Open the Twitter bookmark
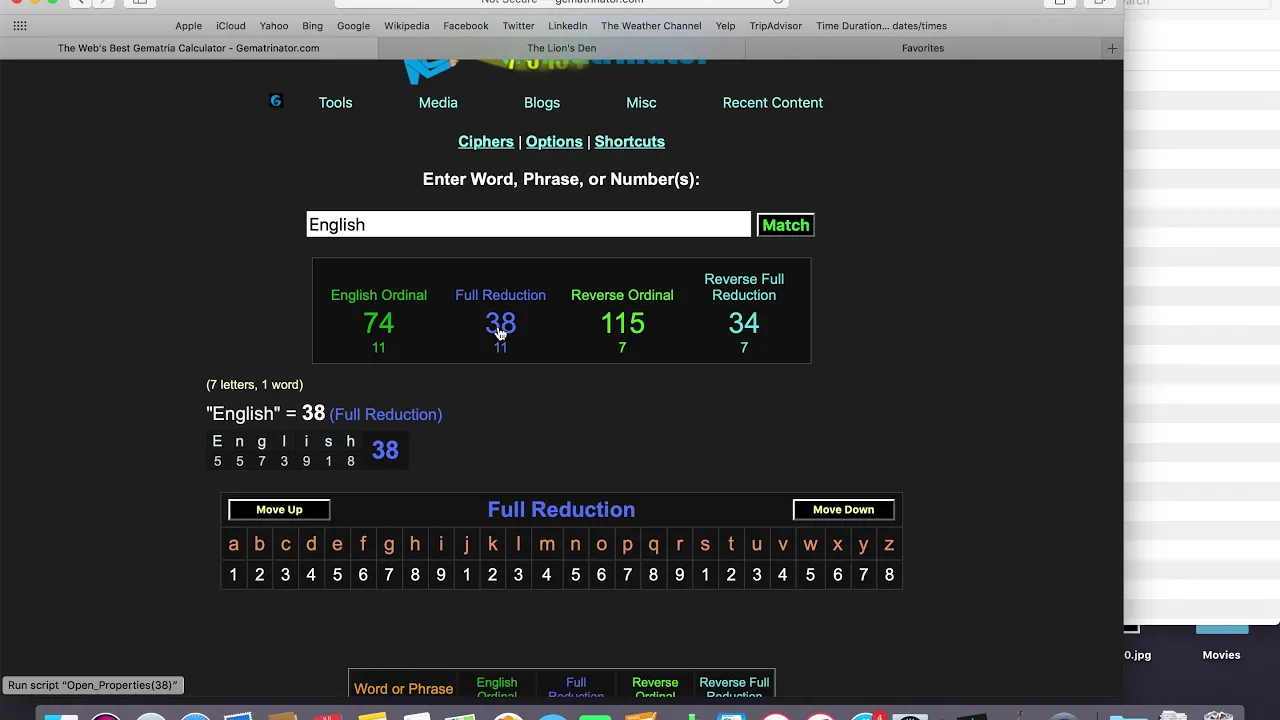 coord(518,26)
